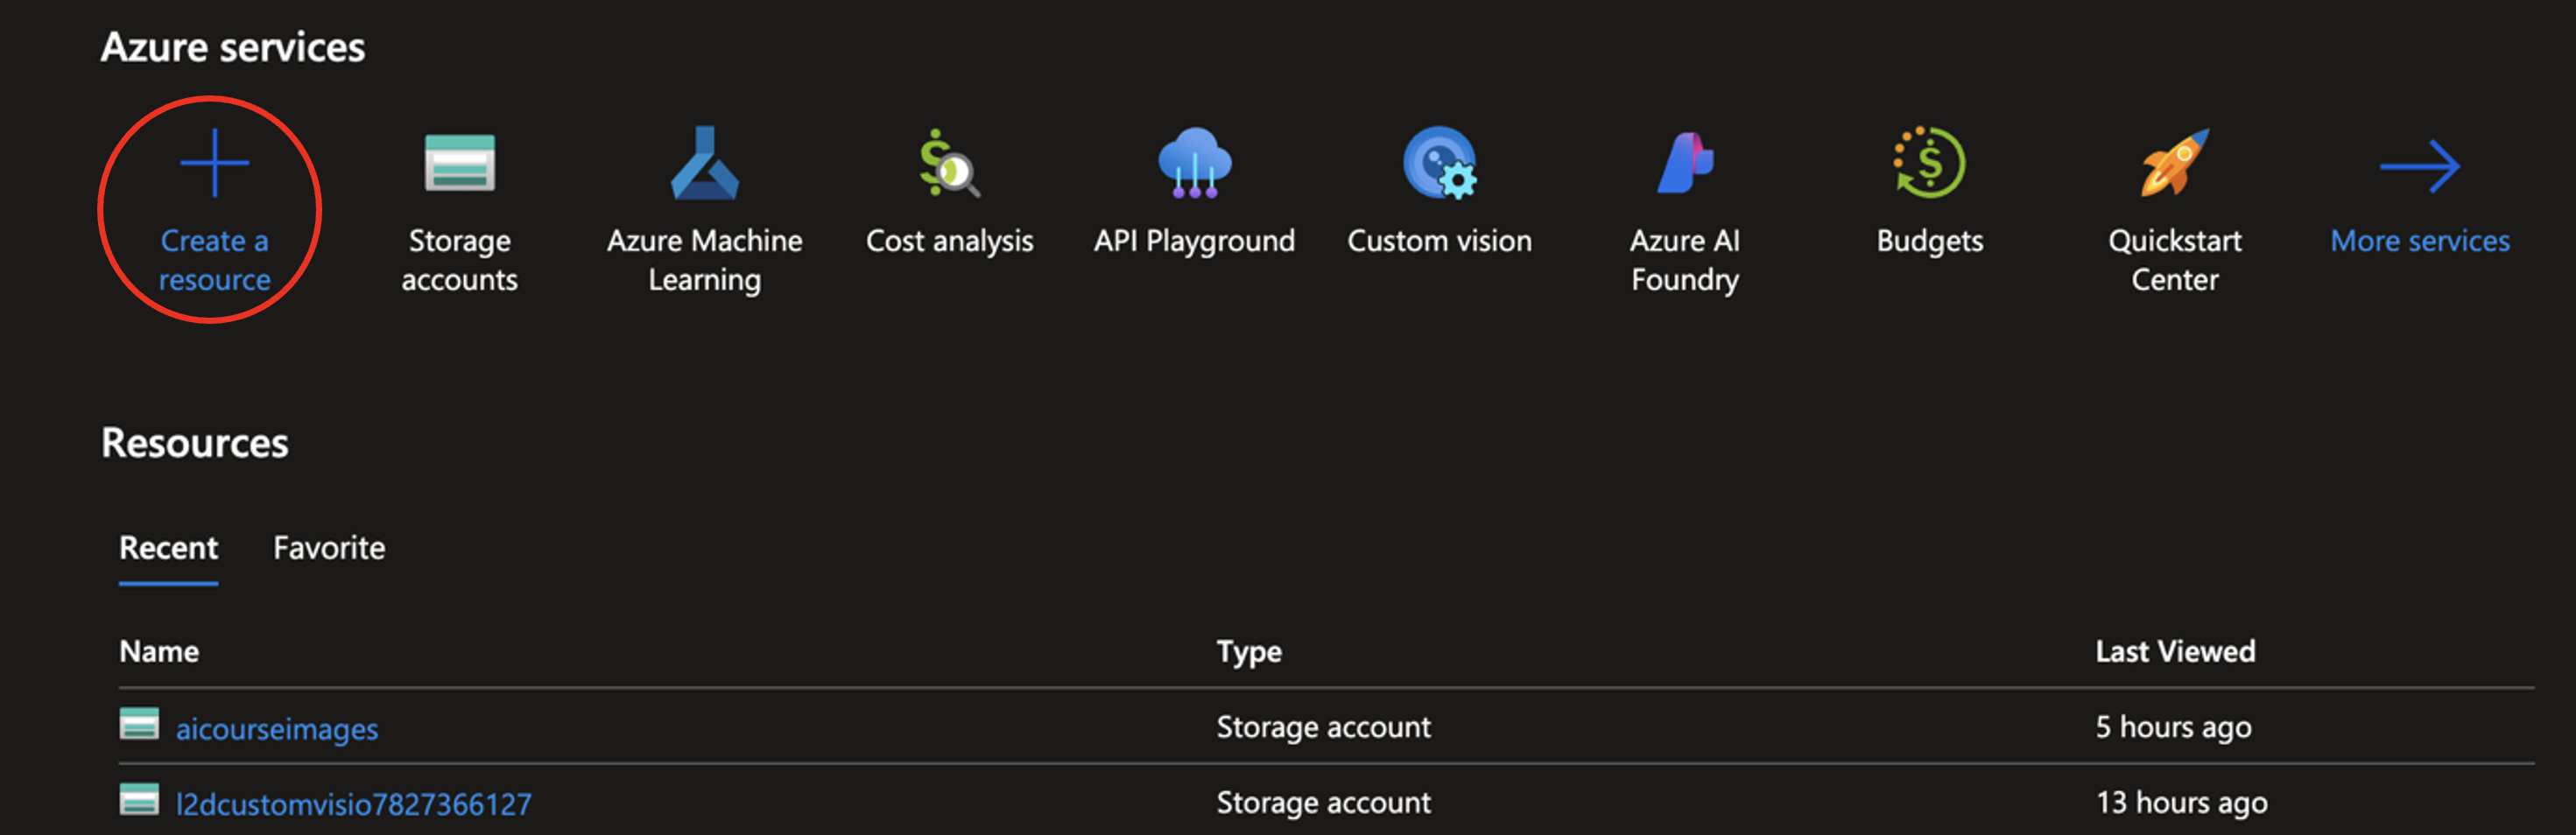Click the Cost analysis label
Screen dimensions: 2576x835
pyautogui.click(x=949, y=241)
